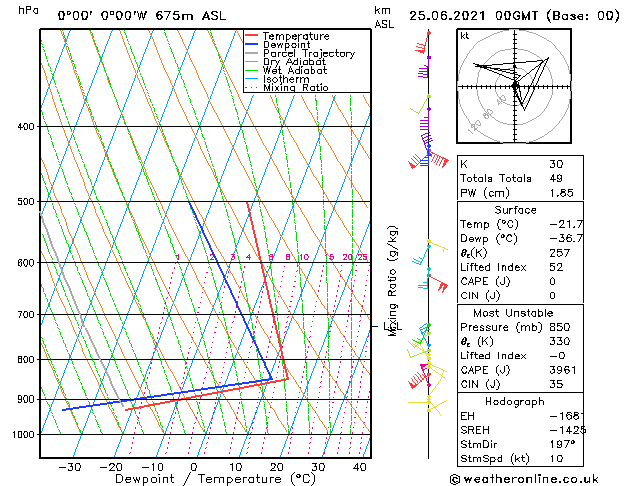Click the PW (cm) value '1.85'
The image size is (629, 486).
pyautogui.click(x=561, y=193)
